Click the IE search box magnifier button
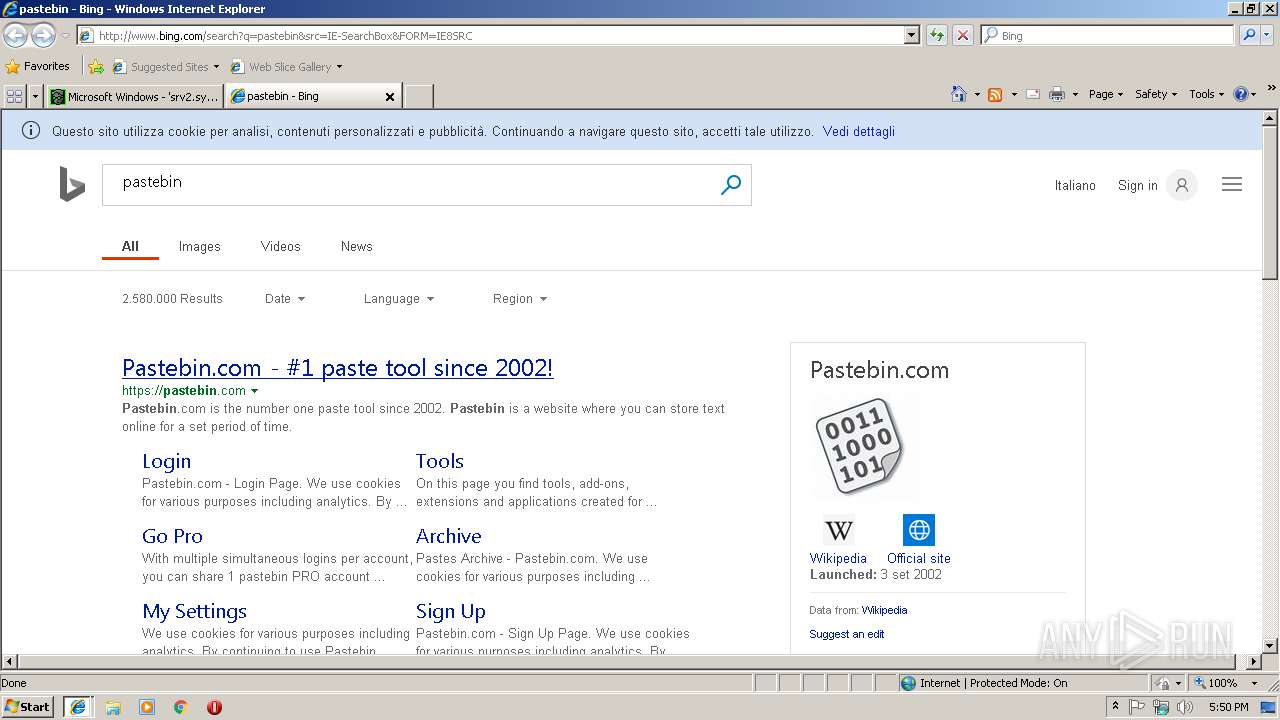 (1248, 35)
